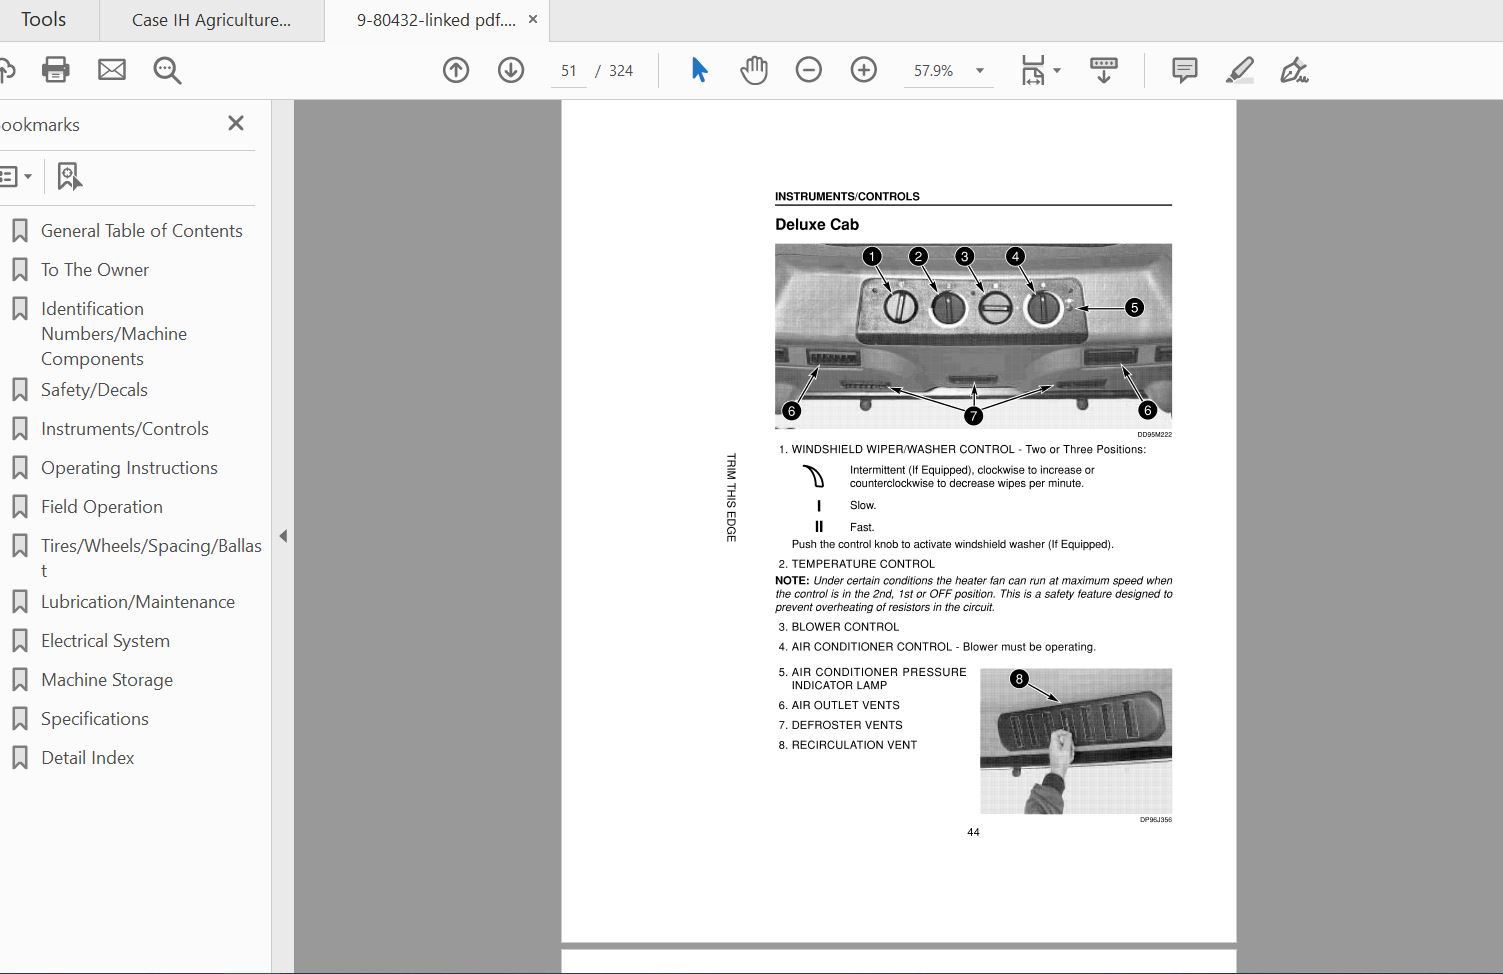The image size is (1503, 974).
Task: Open the Tools tab
Action: [44, 20]
